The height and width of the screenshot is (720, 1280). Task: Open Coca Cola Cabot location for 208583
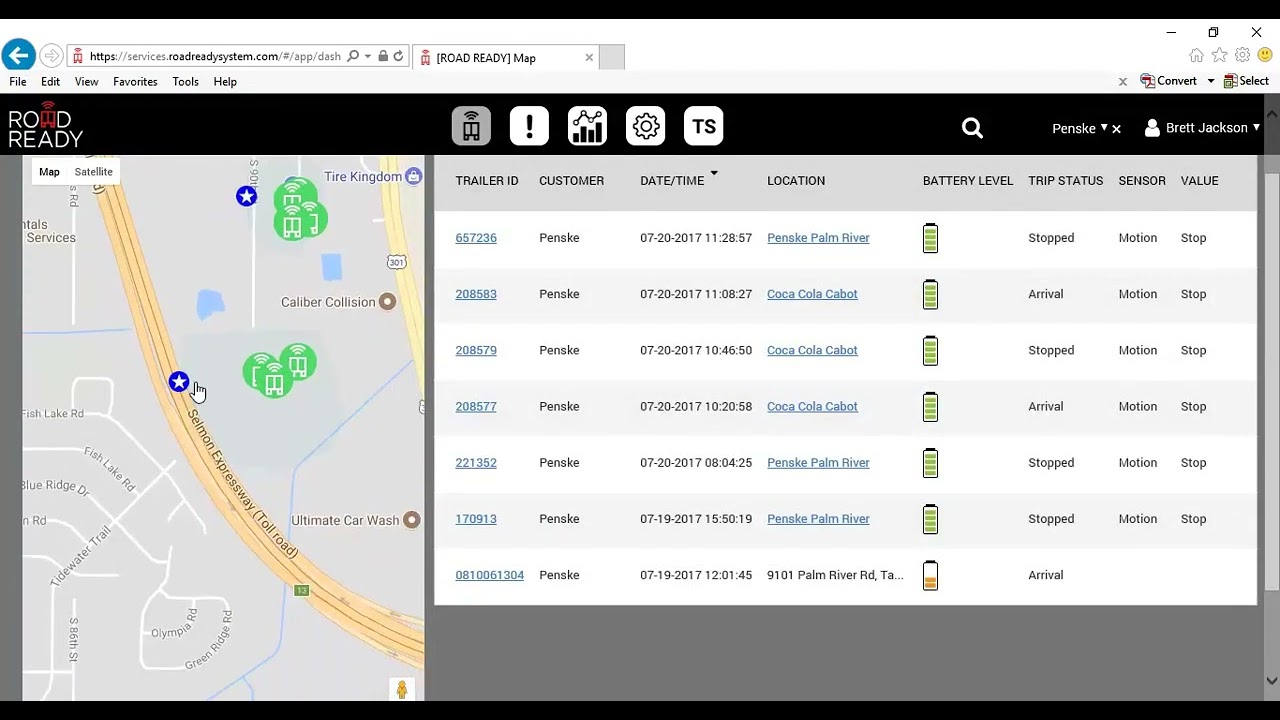[x=812, y=294]
